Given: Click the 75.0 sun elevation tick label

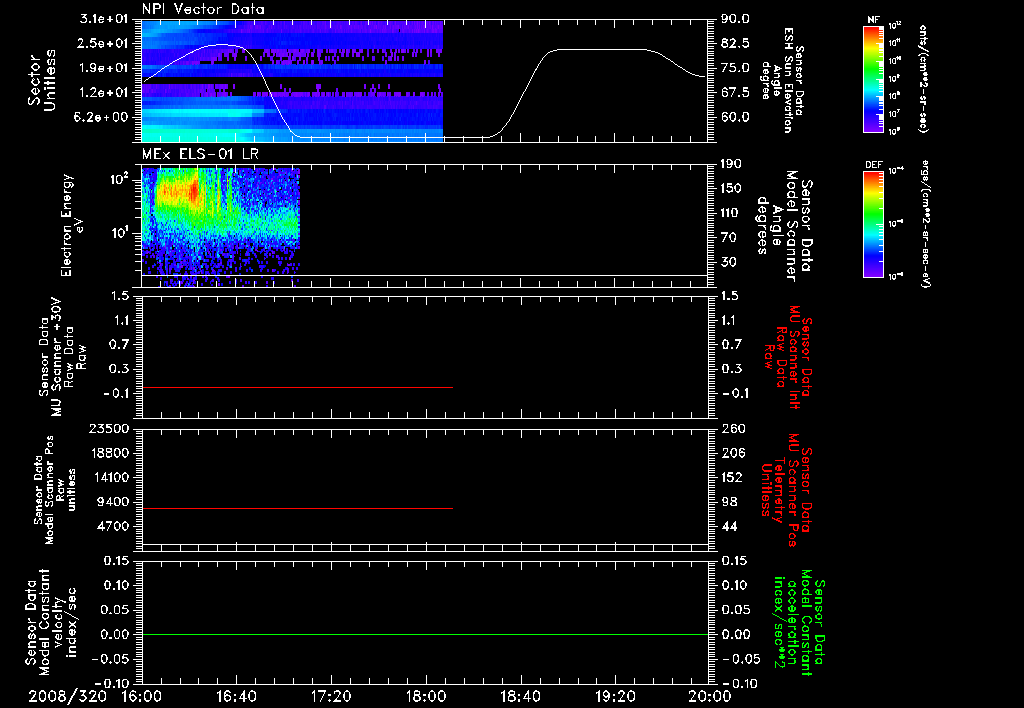Looking at the screenshot, I should point(735,68).
